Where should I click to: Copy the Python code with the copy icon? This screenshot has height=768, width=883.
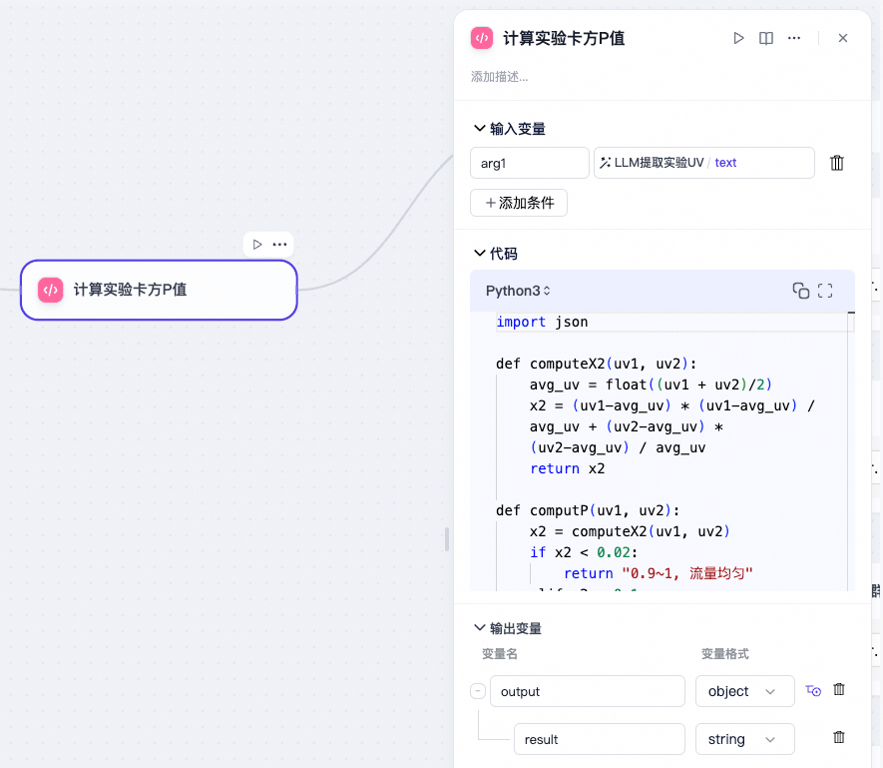[x=799, y=290]
